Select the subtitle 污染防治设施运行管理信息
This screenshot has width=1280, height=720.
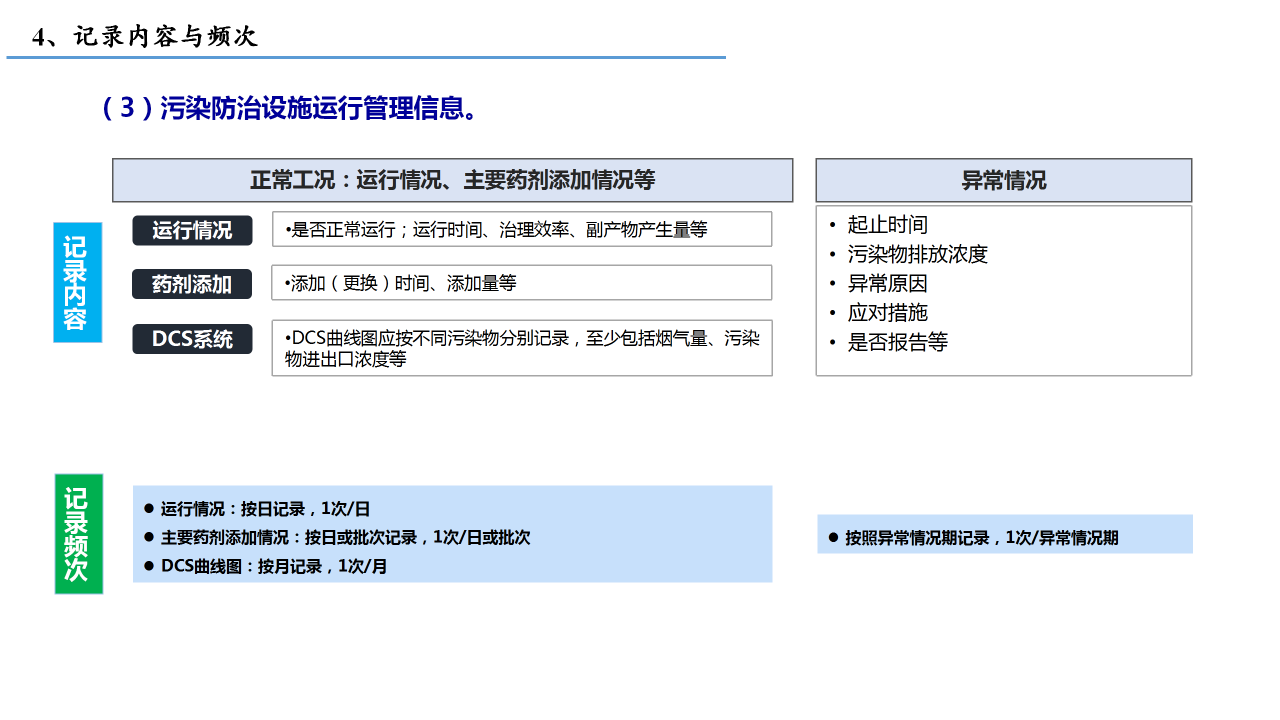[x=290, y=108]
